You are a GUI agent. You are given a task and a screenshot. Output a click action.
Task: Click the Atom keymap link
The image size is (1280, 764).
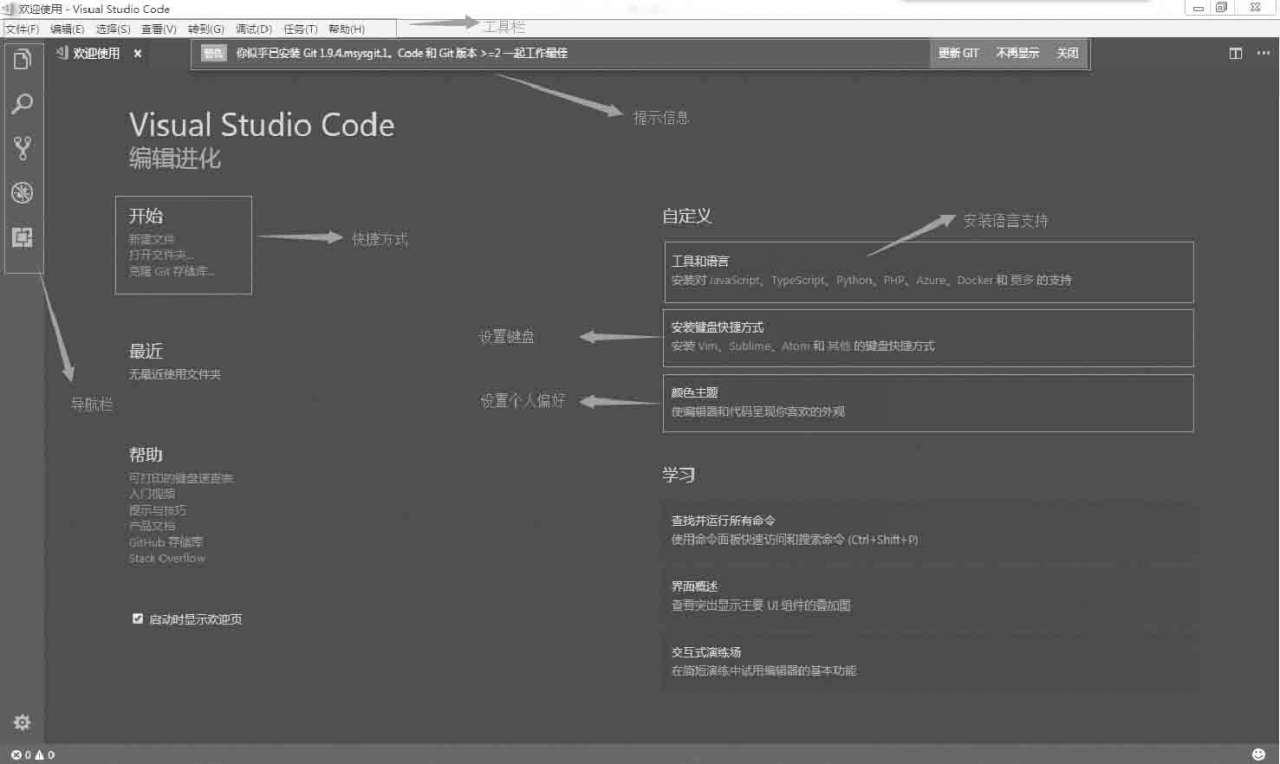click(x=796, y=346)
